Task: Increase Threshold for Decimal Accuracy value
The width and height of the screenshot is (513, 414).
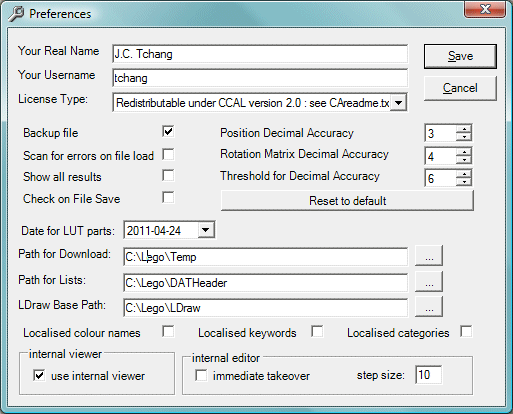Action: (x=464, y=173)
